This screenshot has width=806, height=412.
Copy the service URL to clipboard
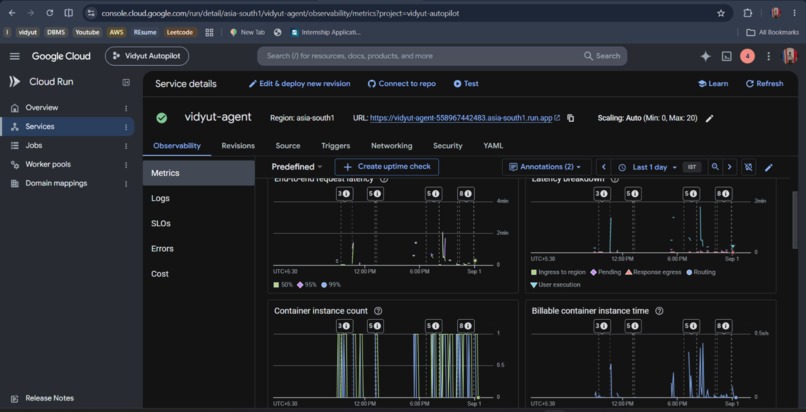571,118
